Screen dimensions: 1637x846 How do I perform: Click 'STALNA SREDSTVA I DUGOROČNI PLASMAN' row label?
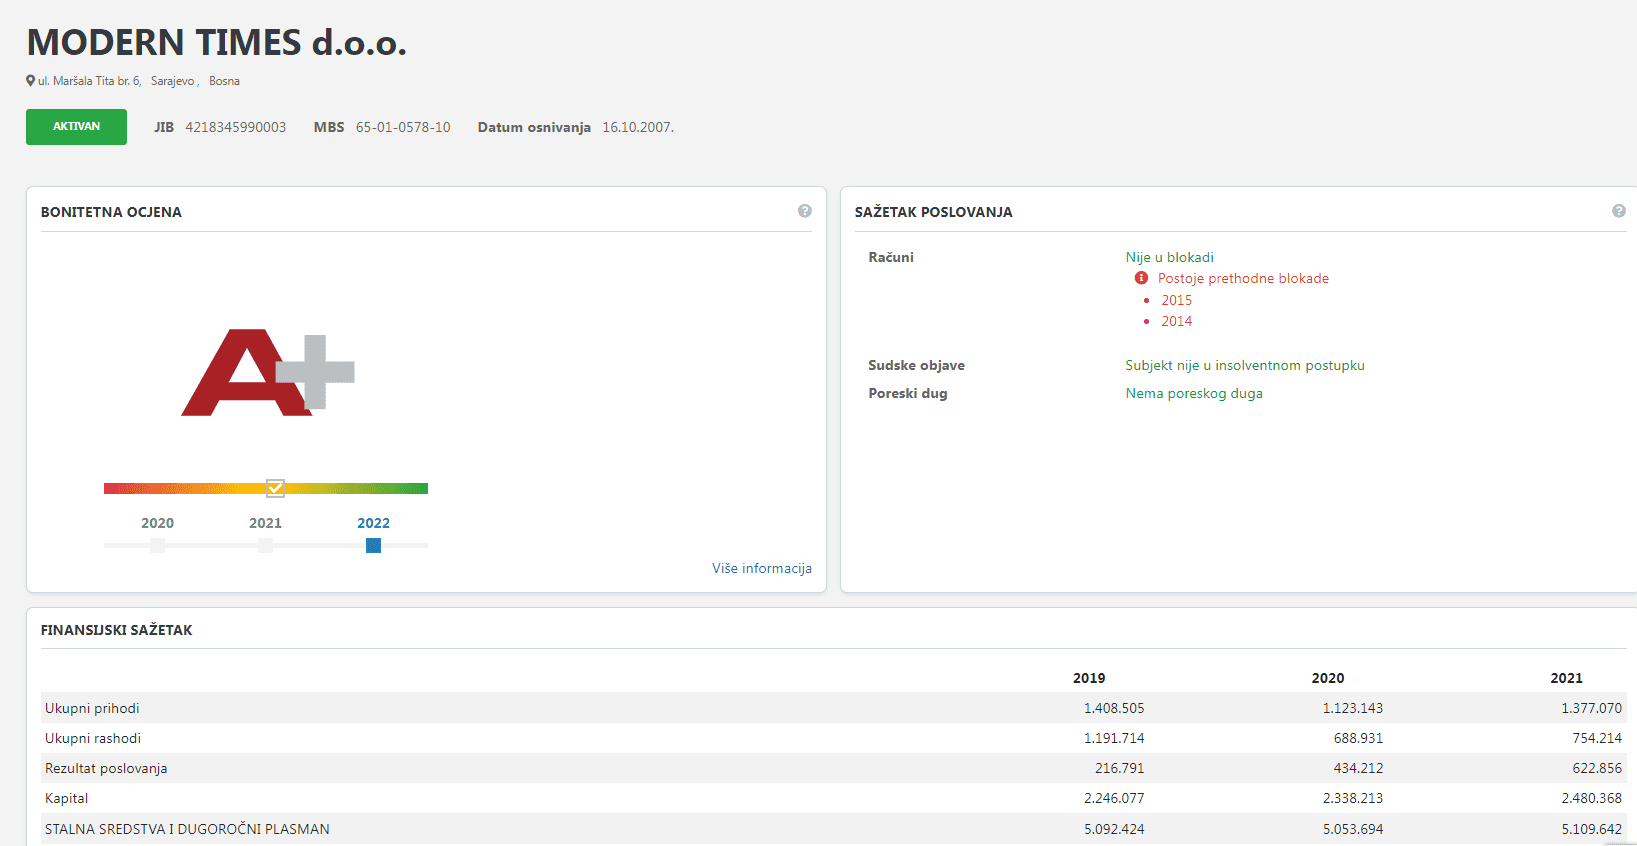click(x=187, y=829)
